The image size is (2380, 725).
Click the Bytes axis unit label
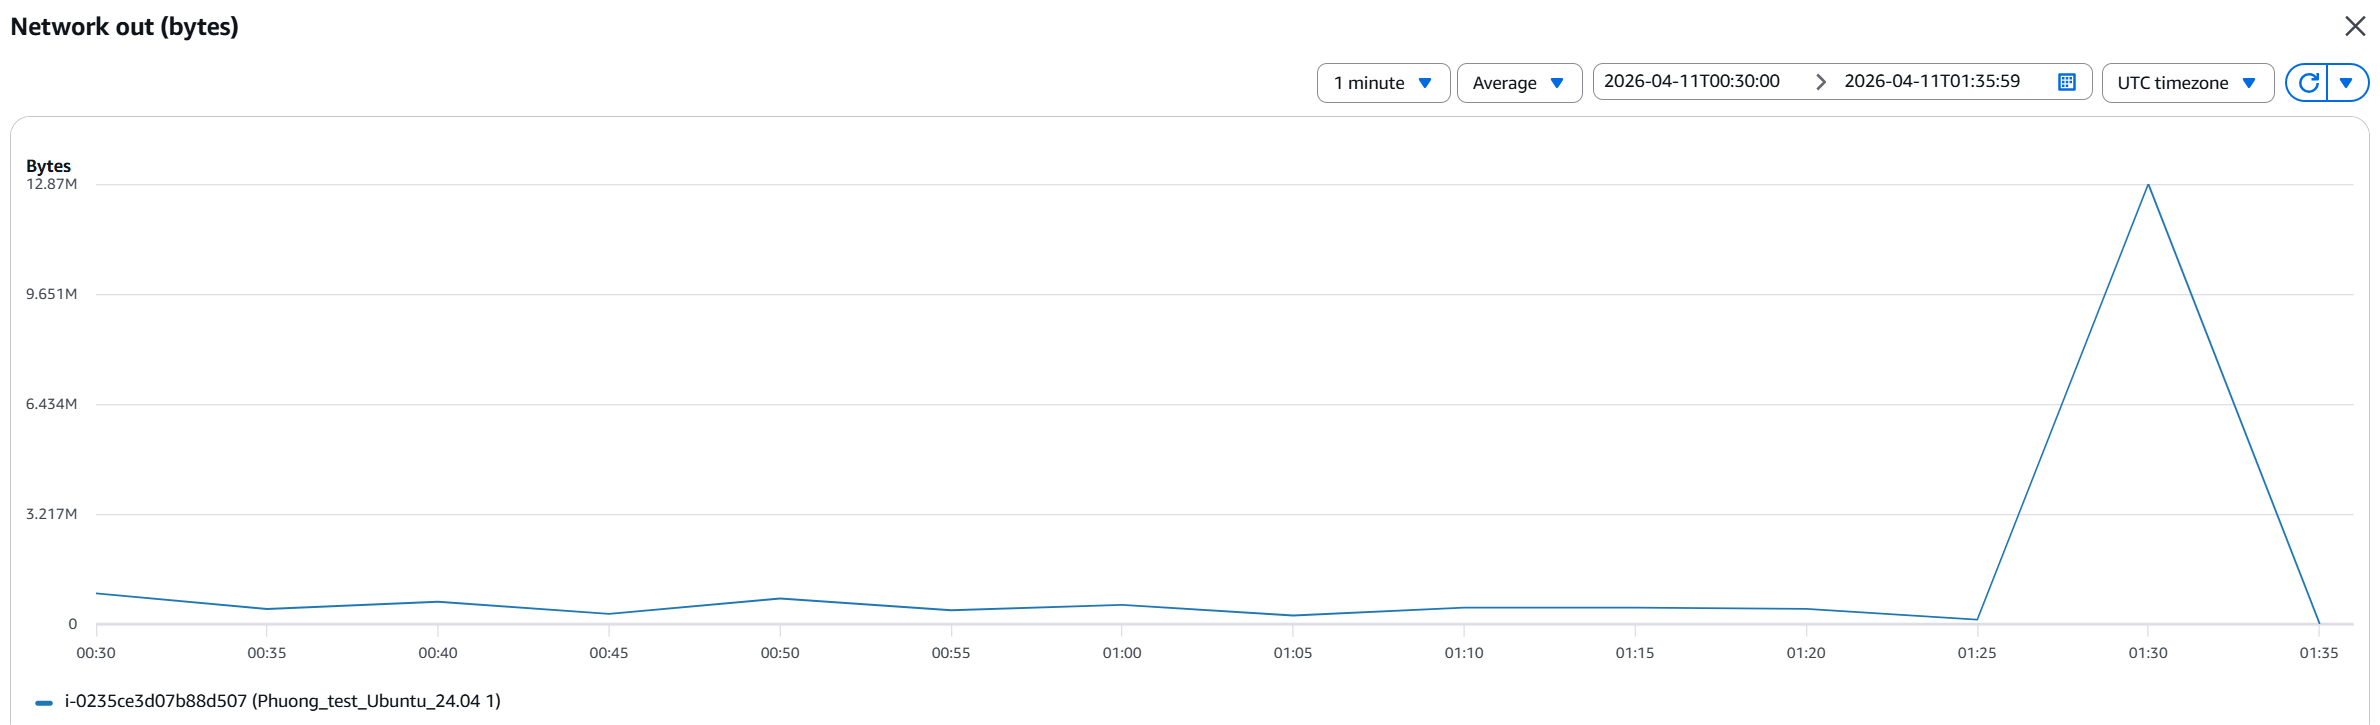[x=48, y=166]
